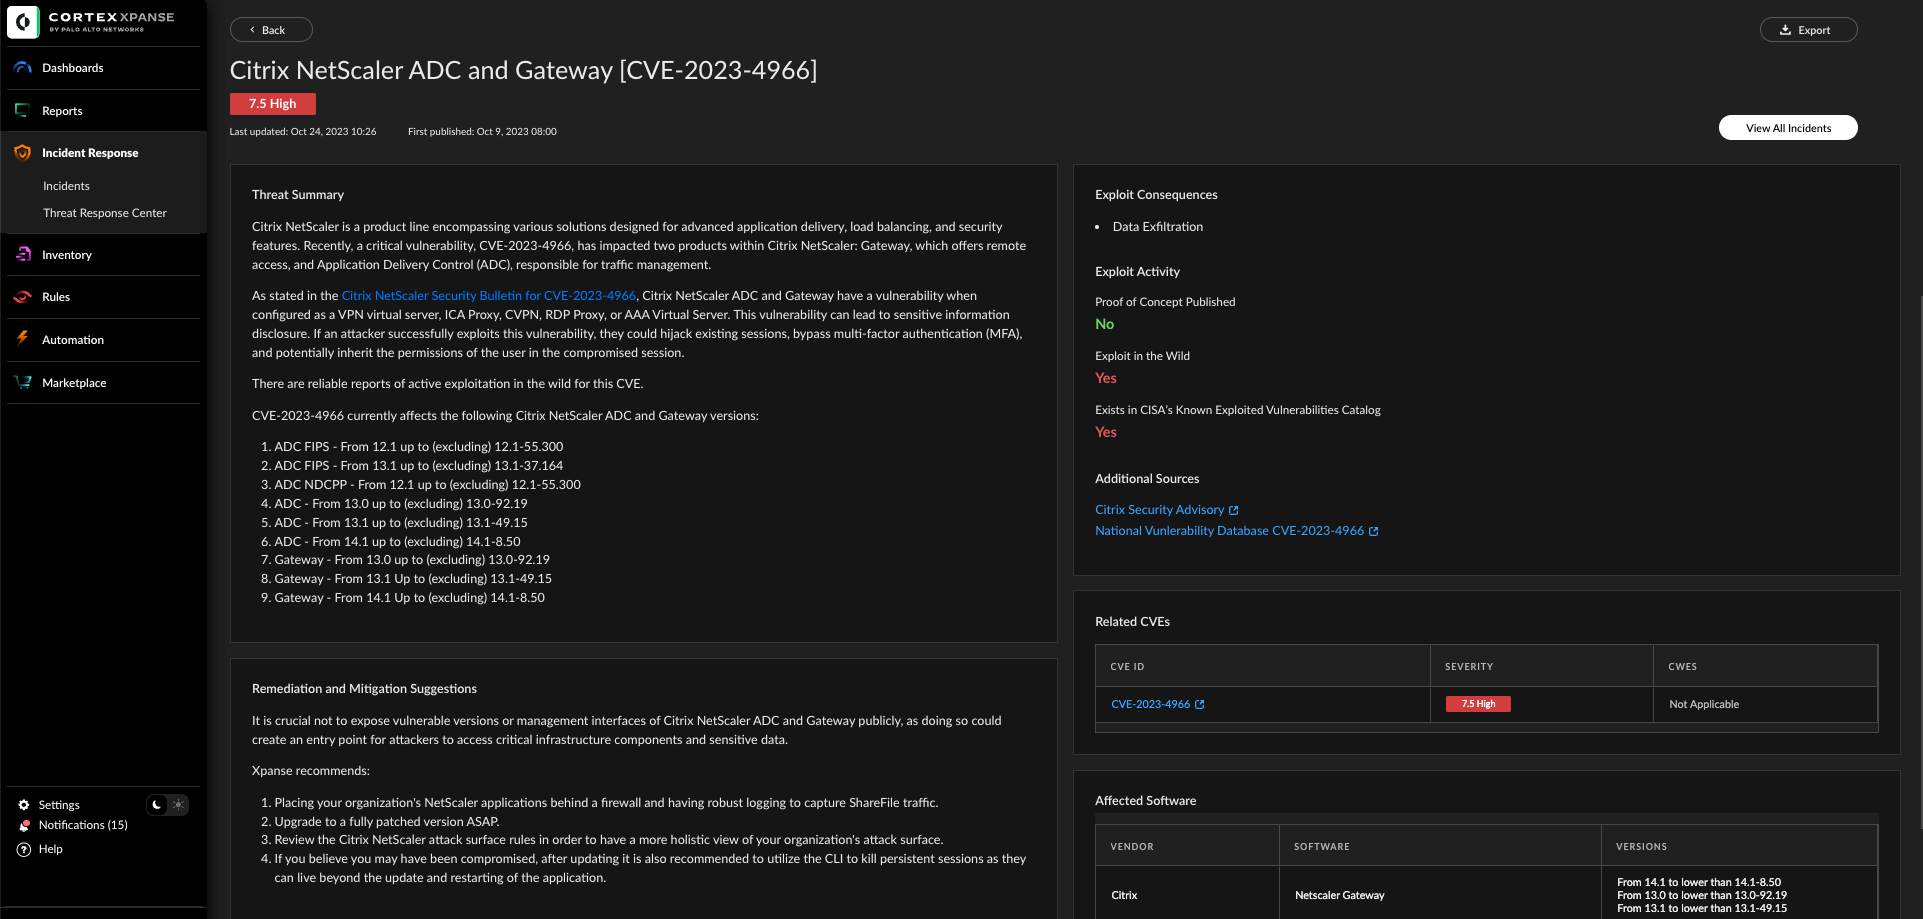The height and width of the screenshot is (919, 1923).
Task: Click the Reports icon in sidebar
Action: click(x=23, y=111)
